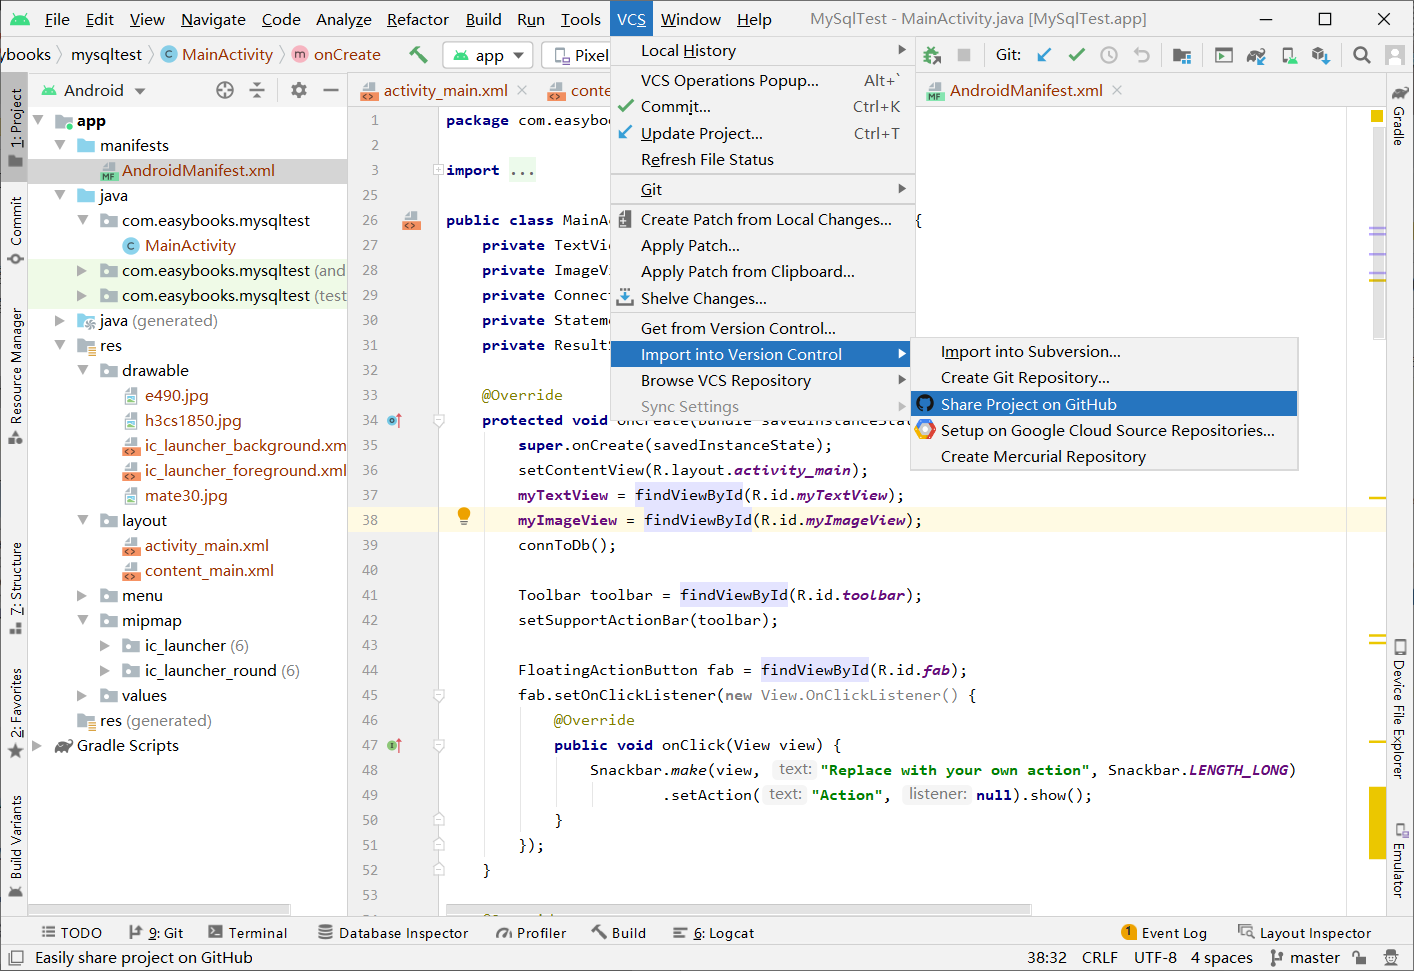Click the large yellow warning stripe marker
This screenshot has height=971, width=1414.
[1377, 822]
